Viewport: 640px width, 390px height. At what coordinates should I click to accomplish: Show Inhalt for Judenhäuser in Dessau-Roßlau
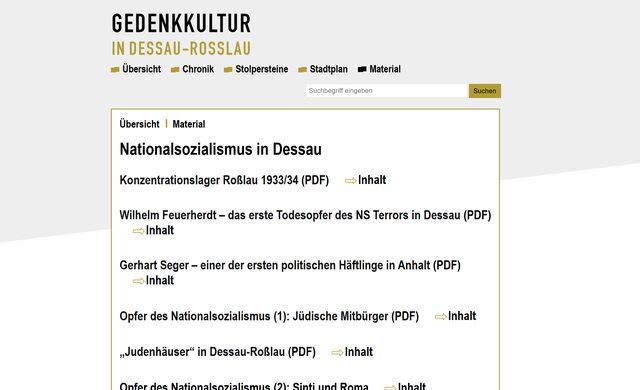(359, 352)
